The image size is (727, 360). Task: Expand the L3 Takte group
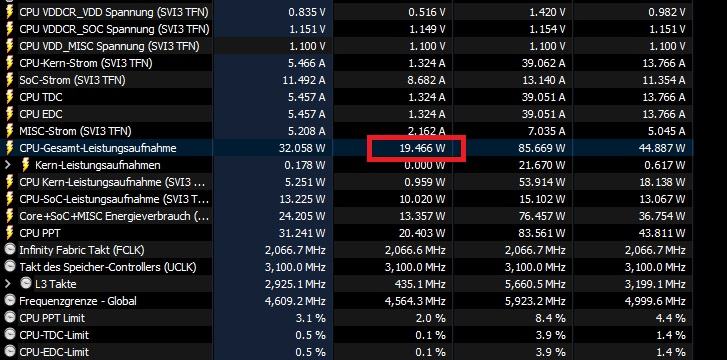(8, 283)
